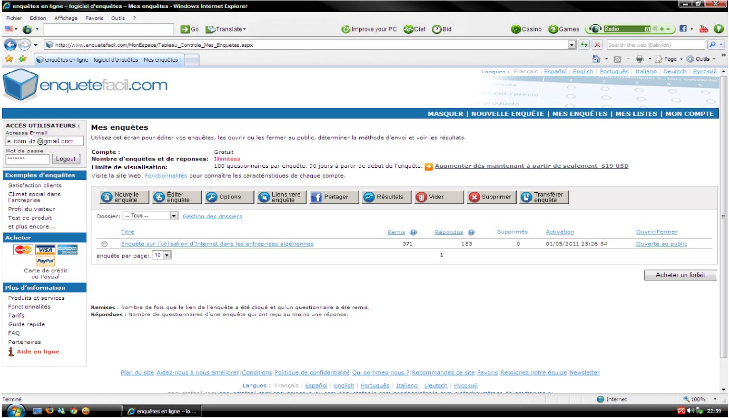
Task: Click the help icon next to Répondus
Action: click(x=471, y=232)
